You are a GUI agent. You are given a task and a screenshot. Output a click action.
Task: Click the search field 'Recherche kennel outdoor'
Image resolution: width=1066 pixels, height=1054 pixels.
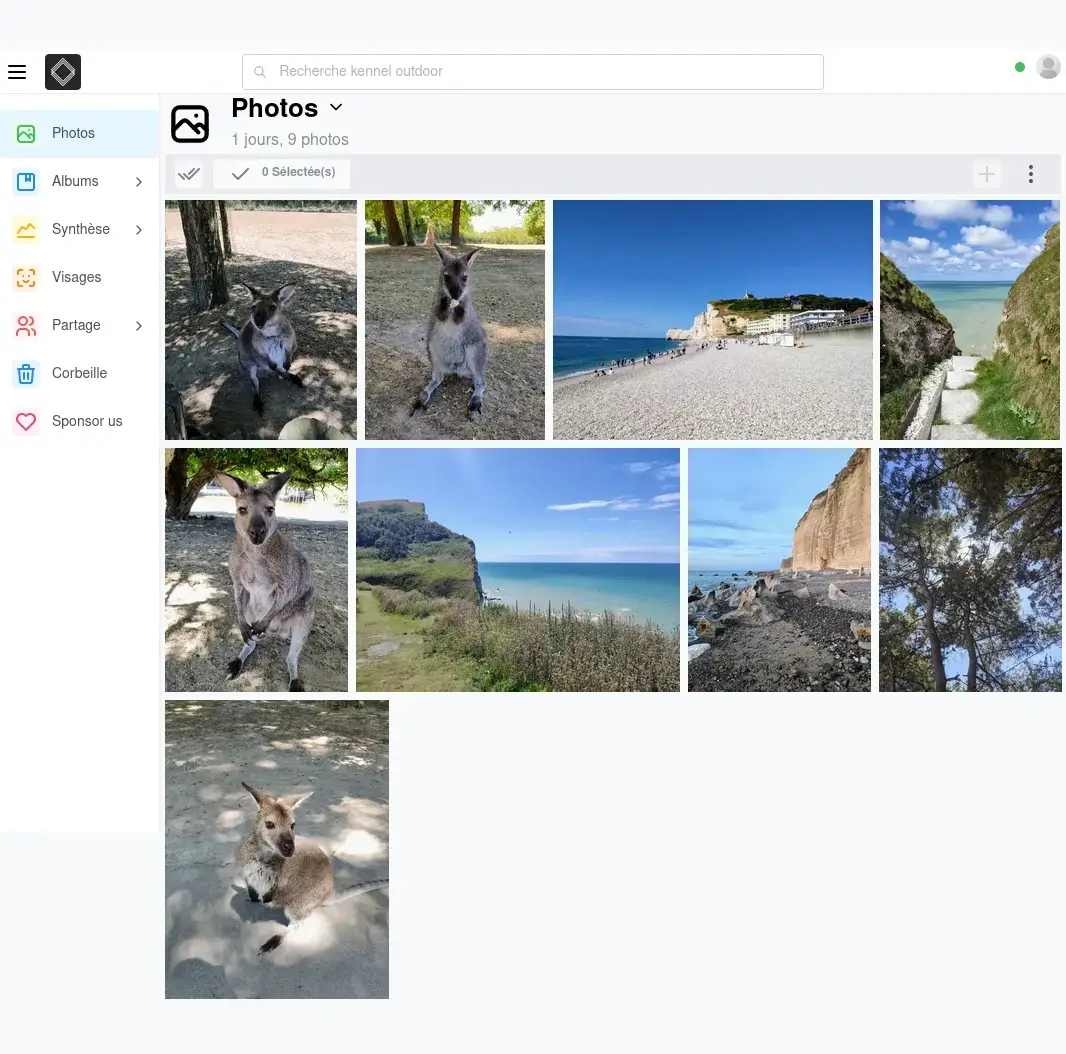click(x=533, y=72)
